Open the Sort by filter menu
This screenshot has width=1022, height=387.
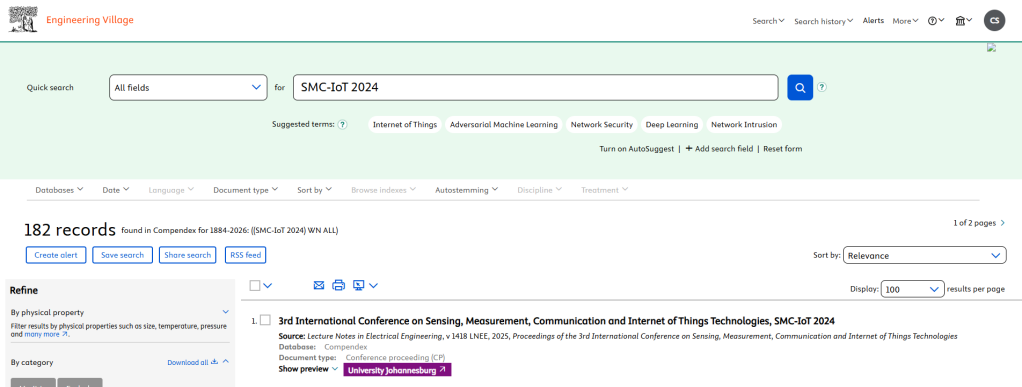point(315,190)
